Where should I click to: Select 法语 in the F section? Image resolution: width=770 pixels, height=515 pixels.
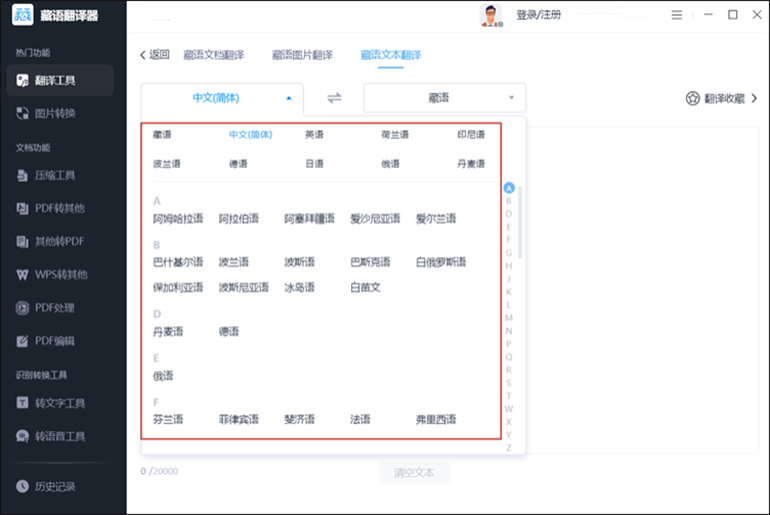(x=360, y=419)
